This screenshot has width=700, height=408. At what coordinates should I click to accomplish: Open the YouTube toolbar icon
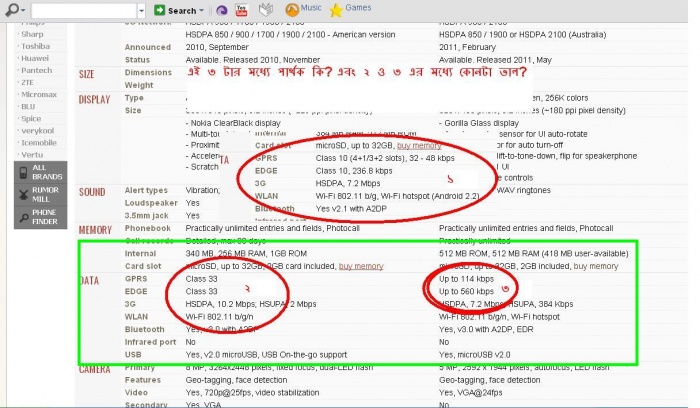(242, 10)
